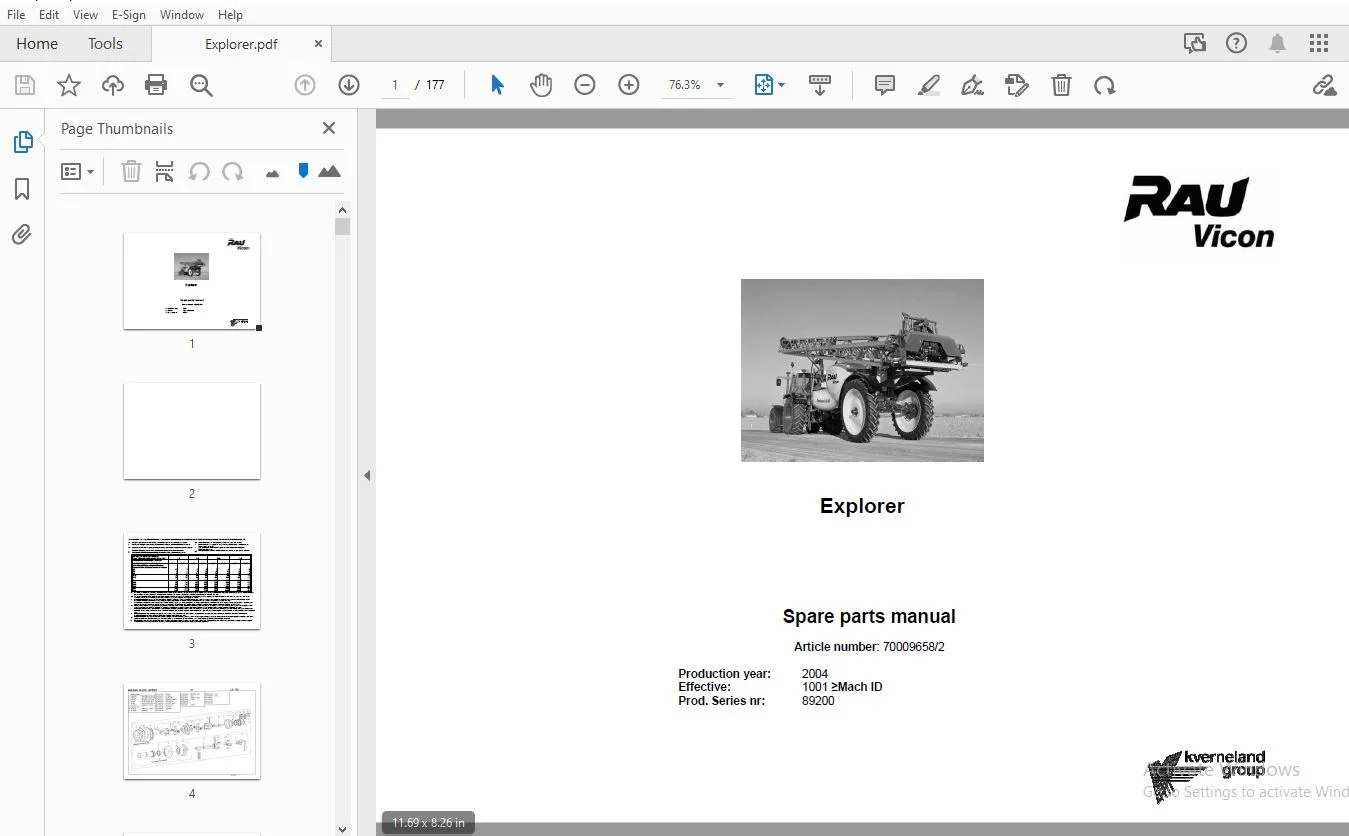Viewport: 1349px width, 836px height.
Task: Open the help question mark icon
Action: [x=1237, y=44]
